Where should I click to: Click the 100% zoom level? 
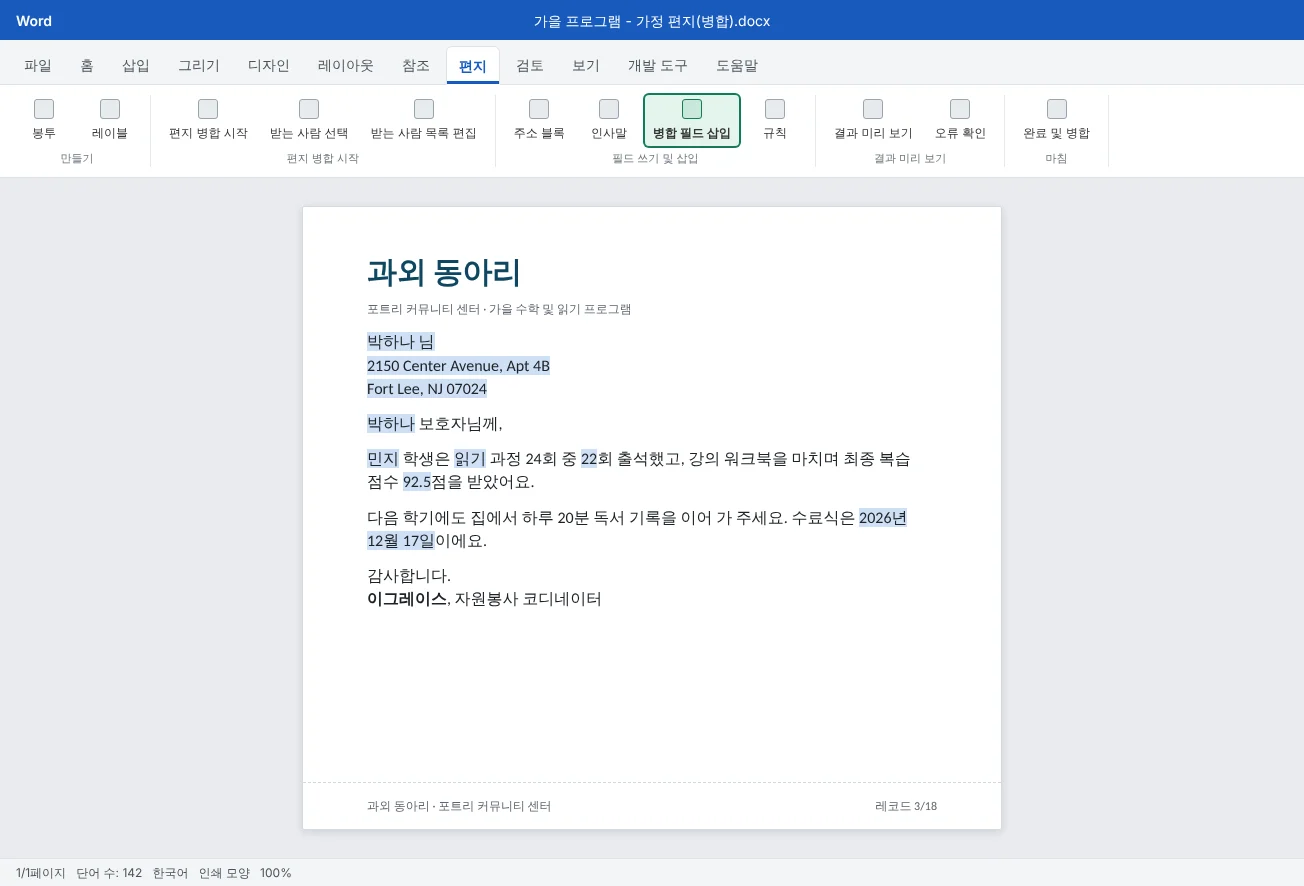276,873
